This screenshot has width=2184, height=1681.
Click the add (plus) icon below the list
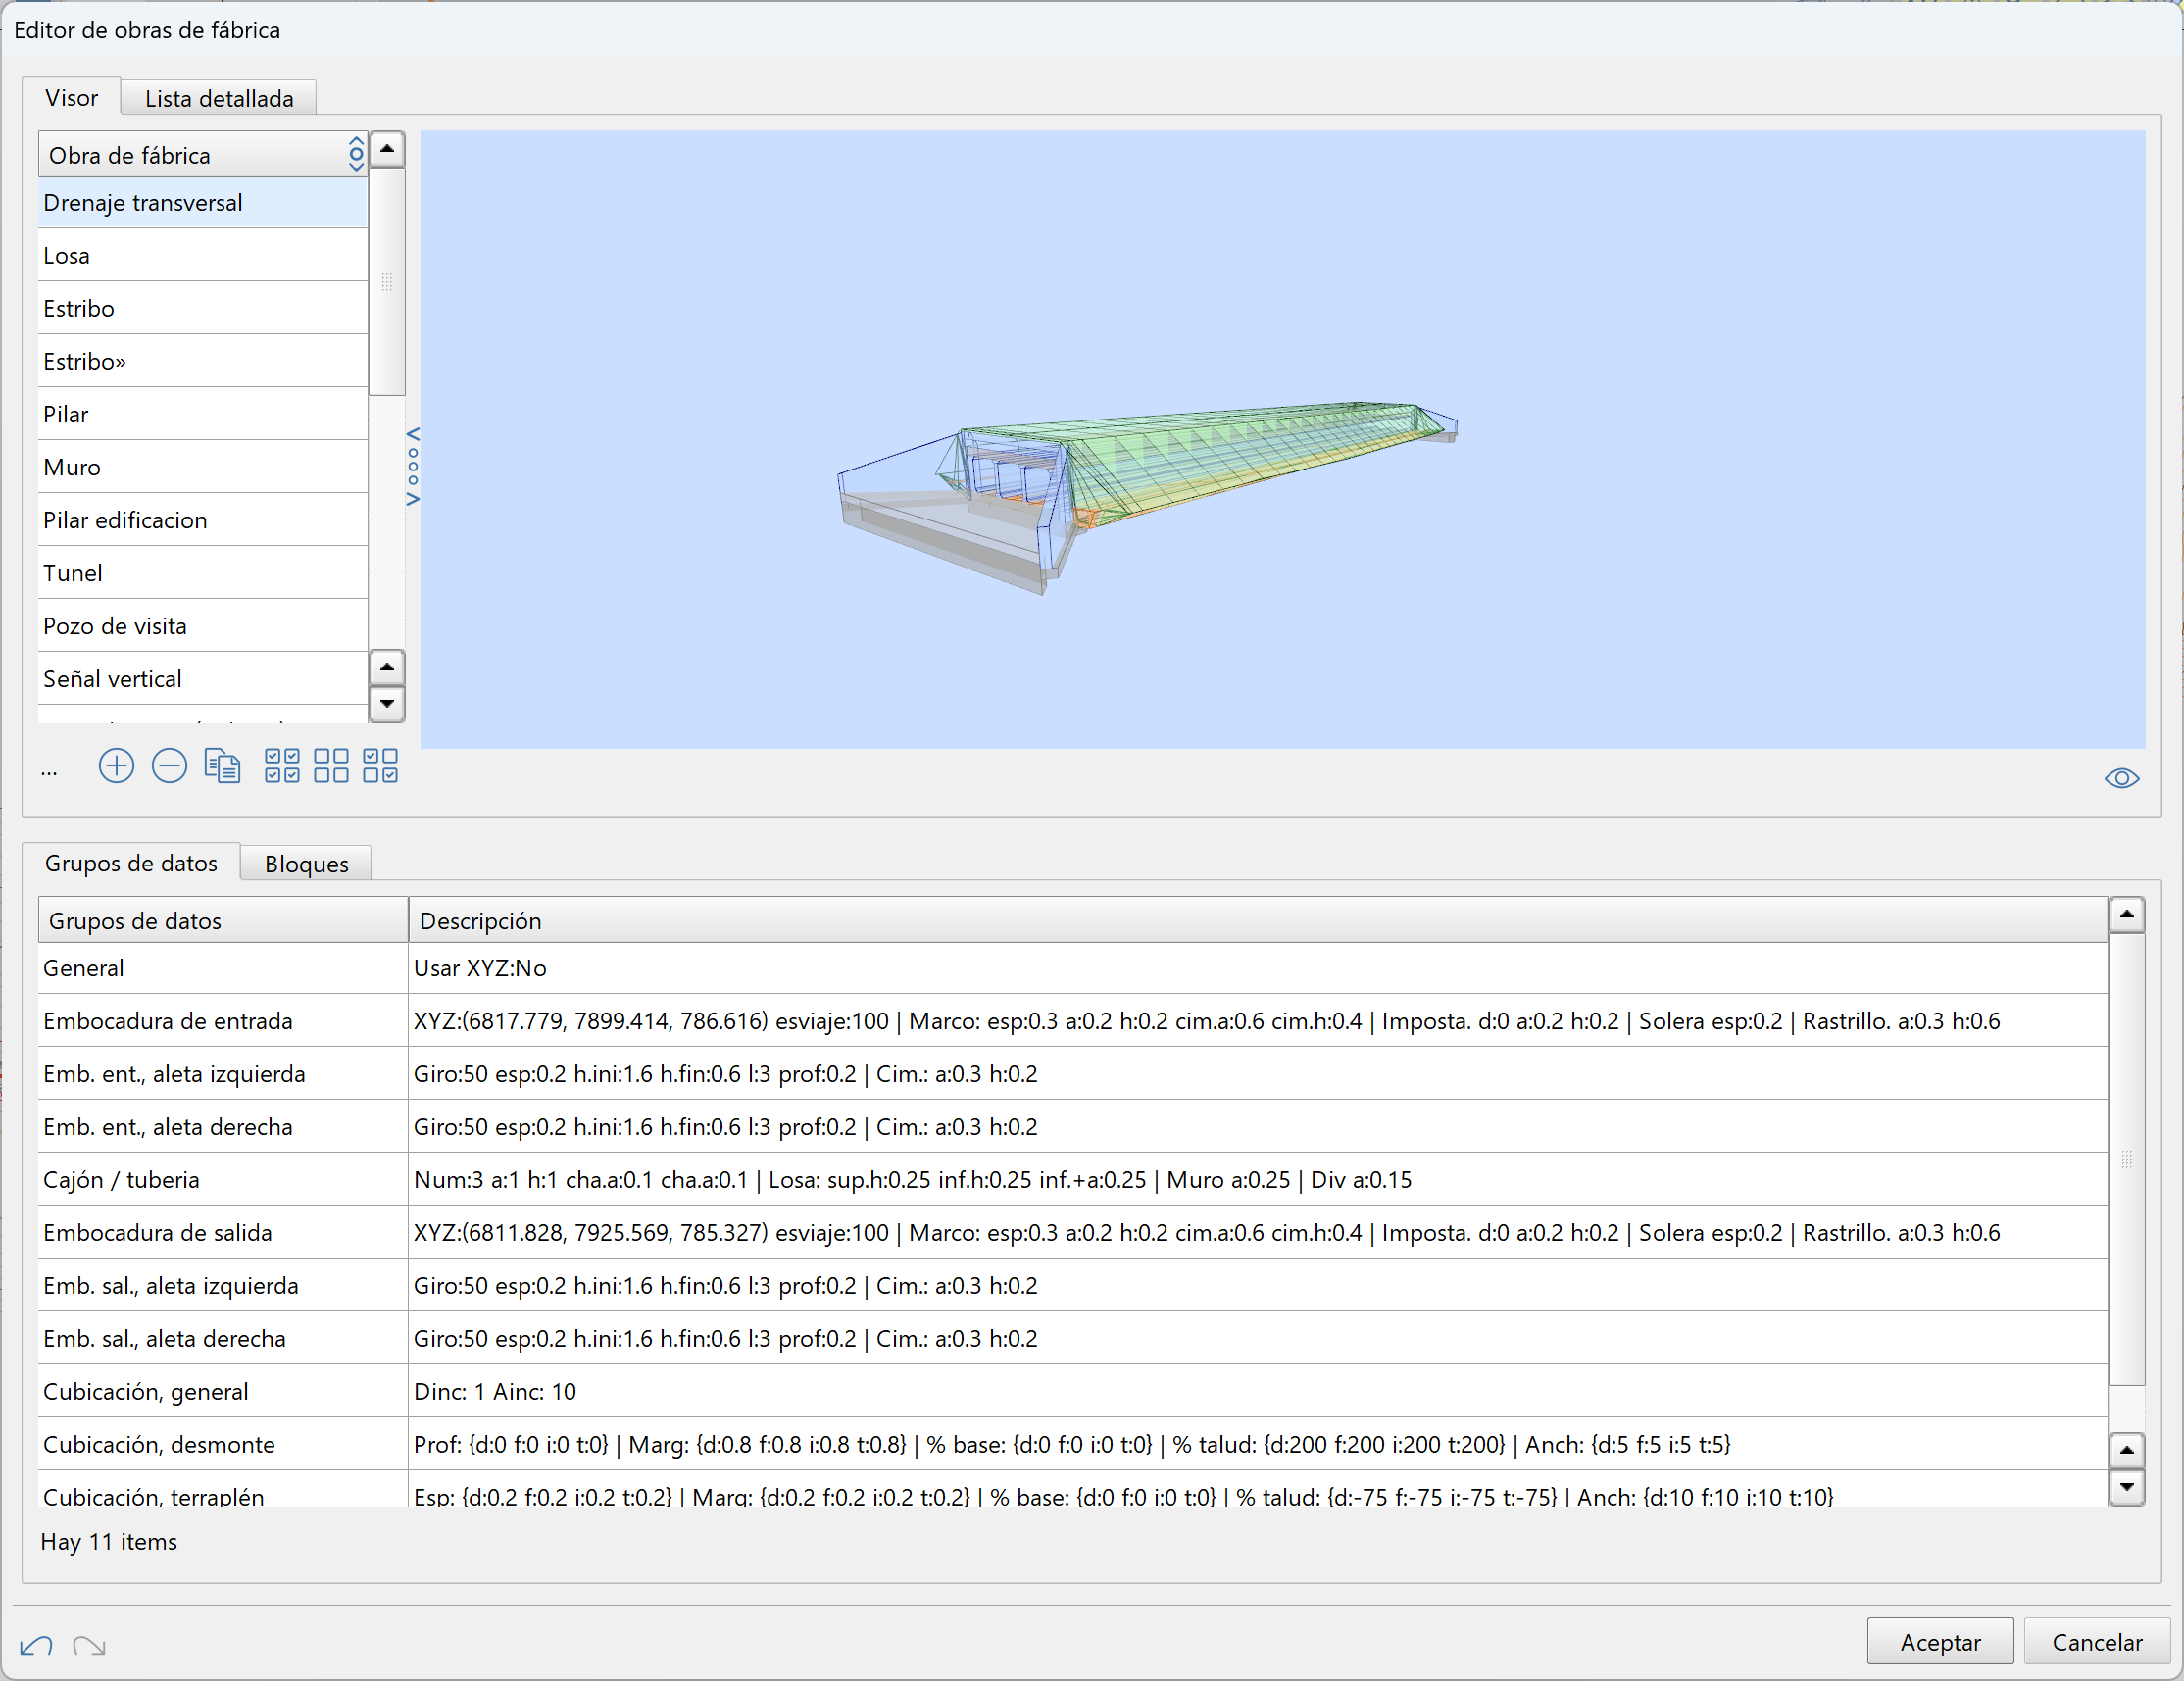pos(116,766)
